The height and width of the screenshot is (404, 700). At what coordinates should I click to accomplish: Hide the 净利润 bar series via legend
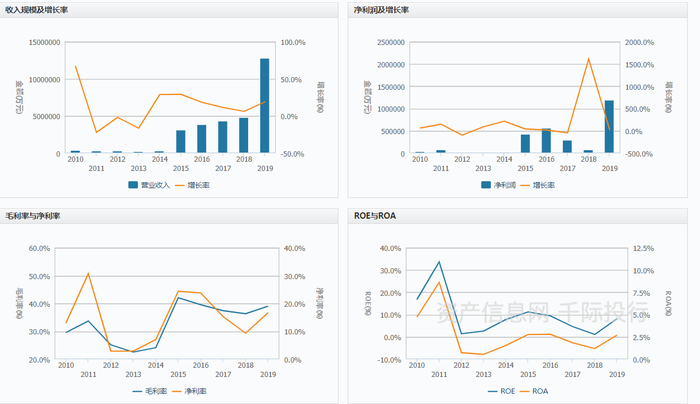click(499, 185)
